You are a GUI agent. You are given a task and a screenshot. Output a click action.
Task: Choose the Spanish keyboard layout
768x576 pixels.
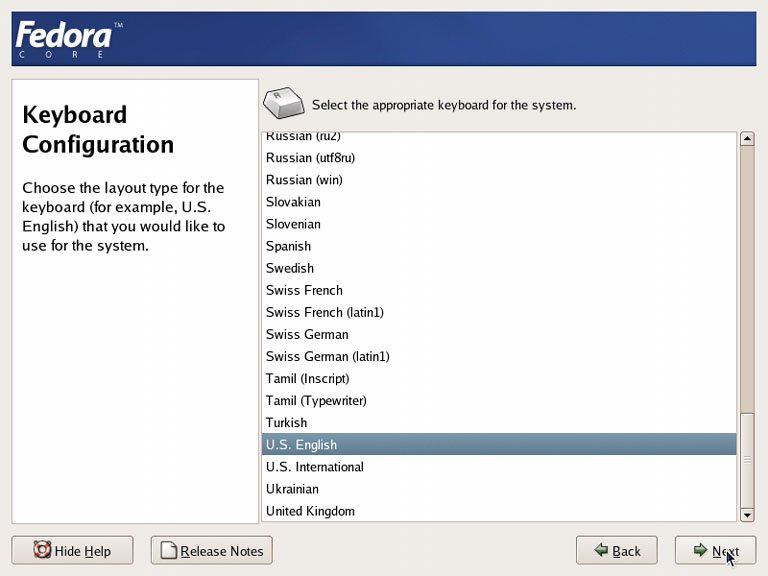288,246
